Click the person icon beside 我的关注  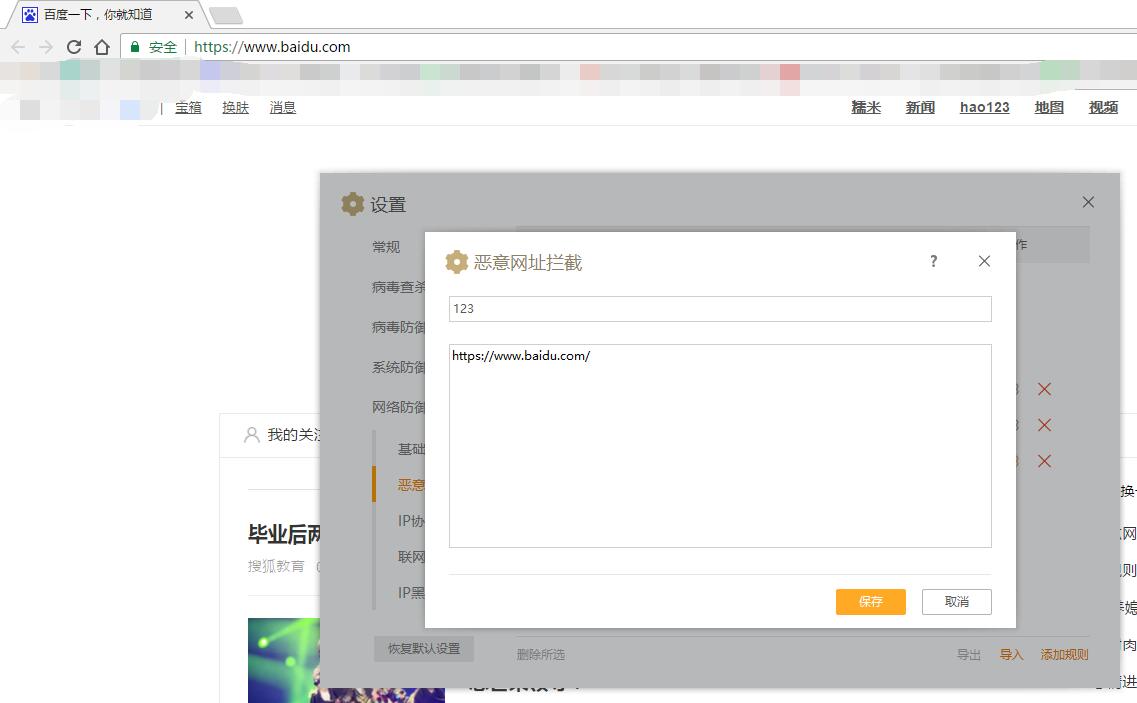point(252,435)
